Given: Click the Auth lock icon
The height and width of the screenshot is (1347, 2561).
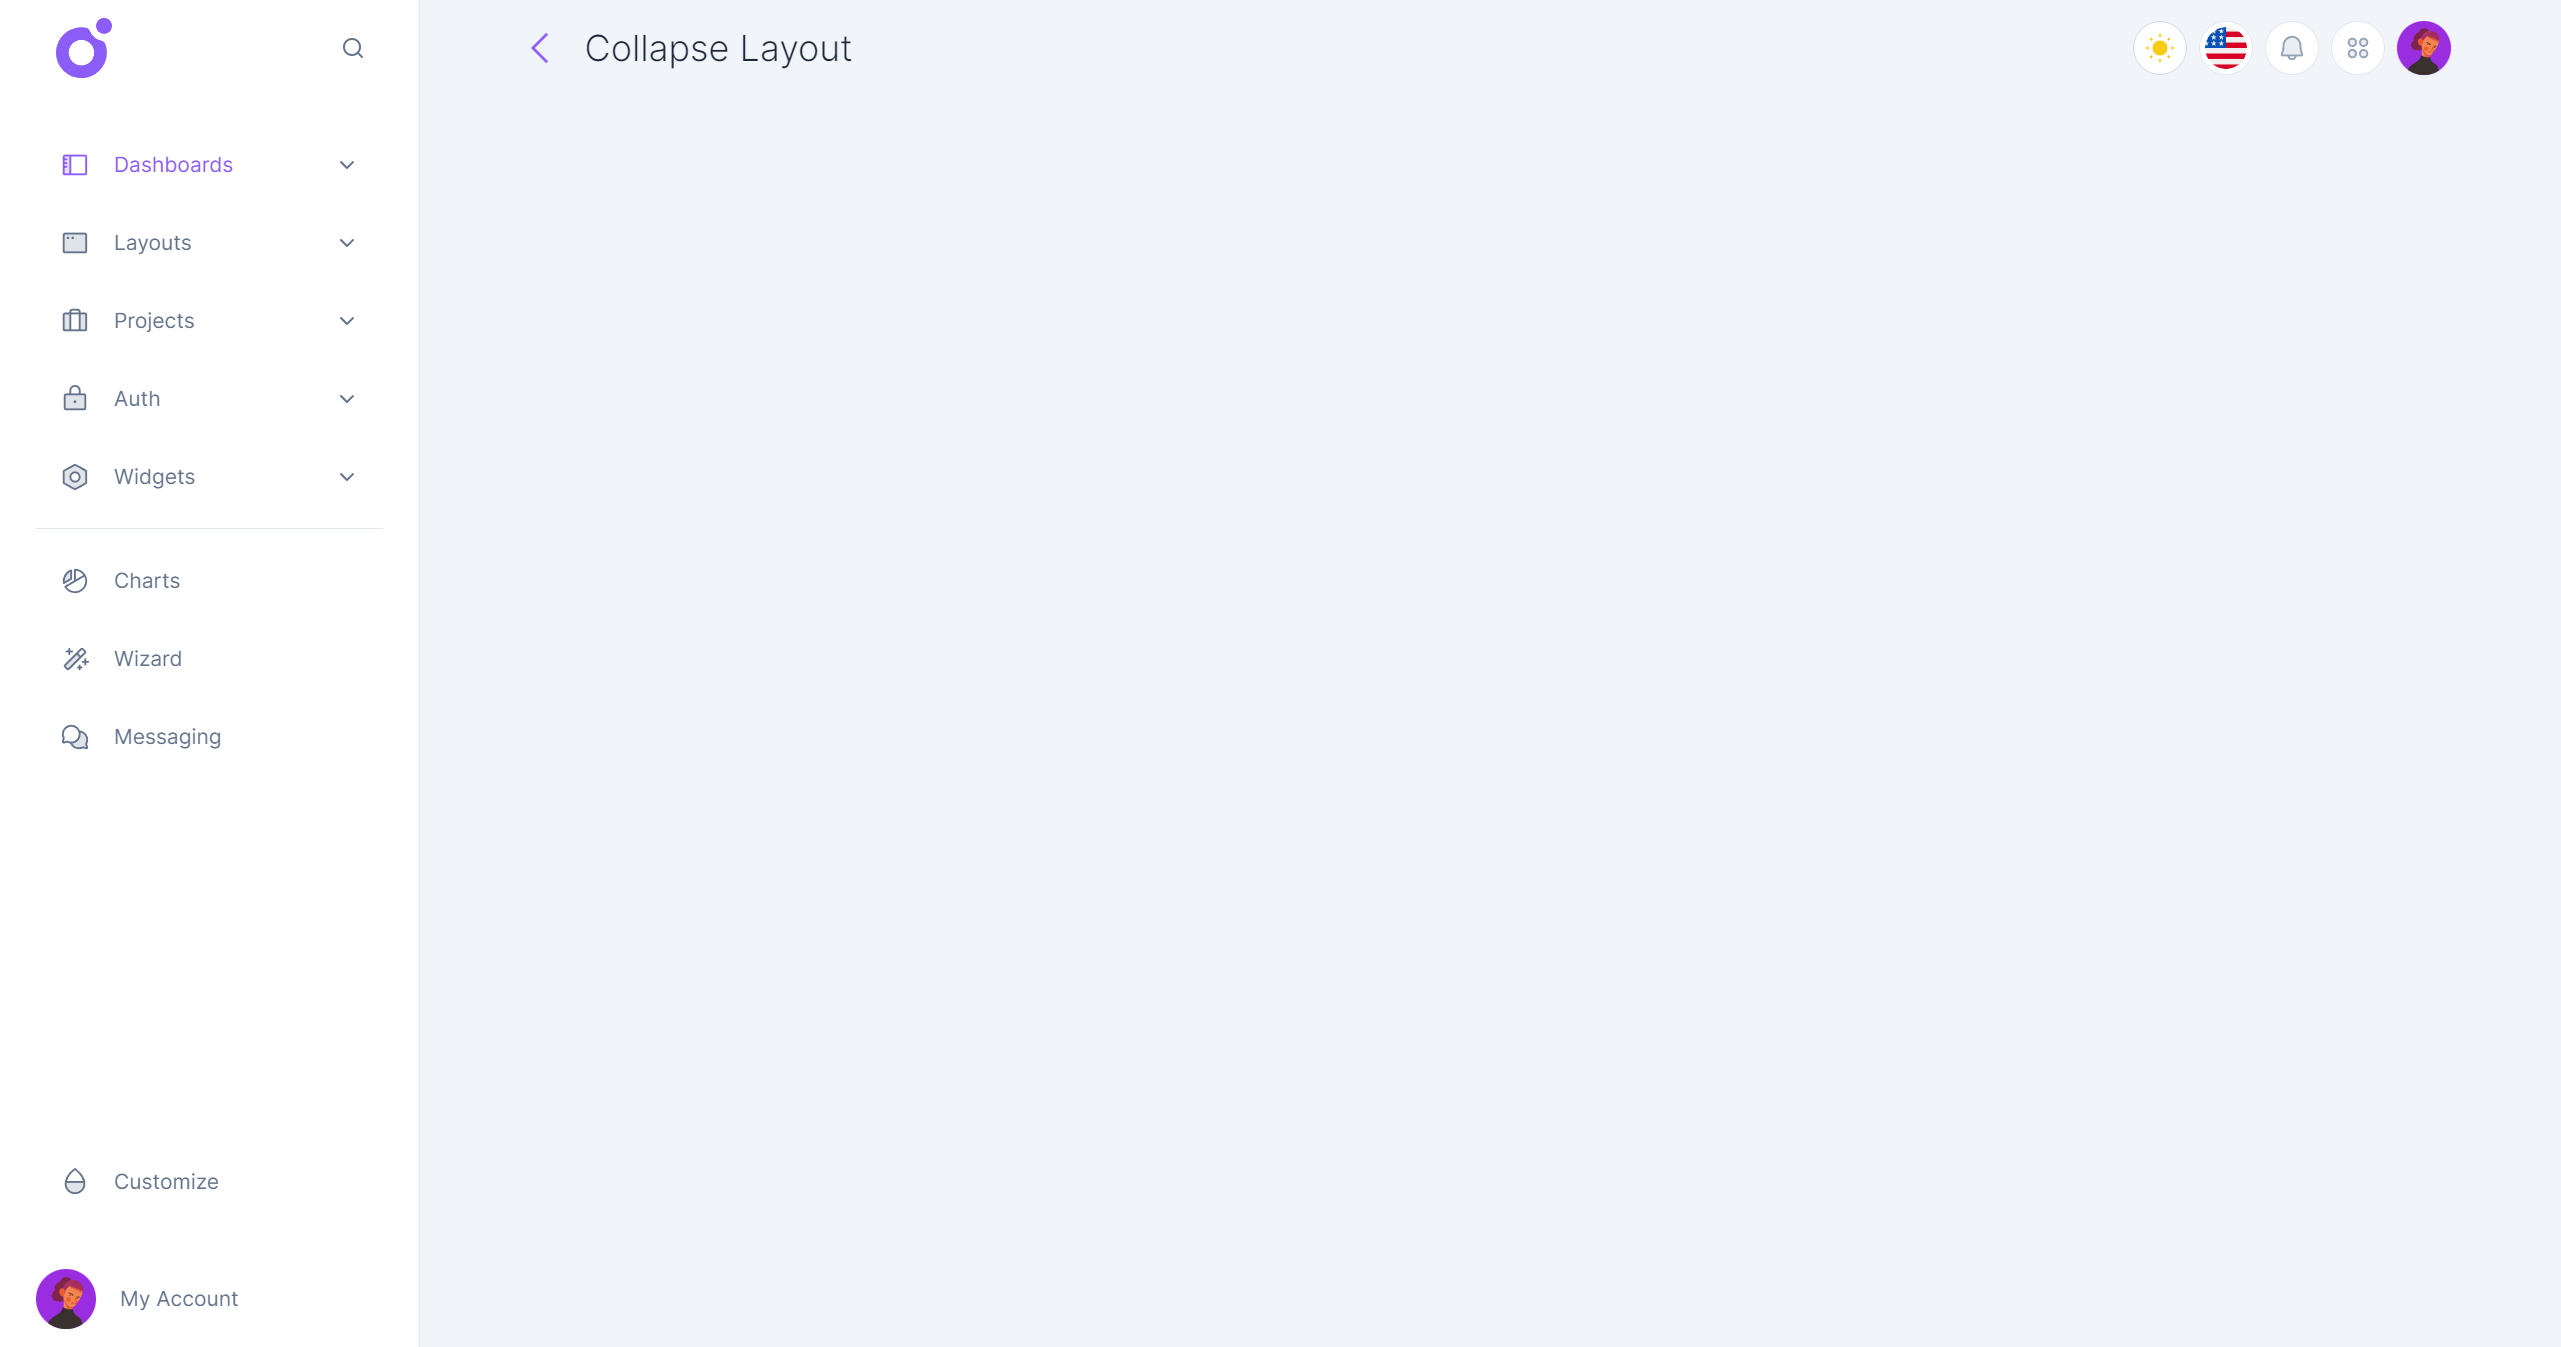Looking at the screenshot, I should (x=75, y=398).
